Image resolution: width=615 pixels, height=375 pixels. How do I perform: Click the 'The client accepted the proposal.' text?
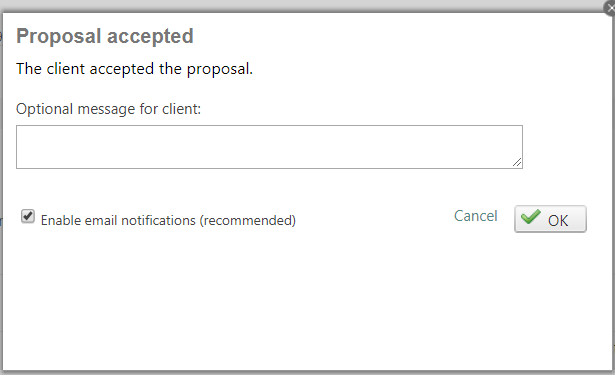(135, 69)
